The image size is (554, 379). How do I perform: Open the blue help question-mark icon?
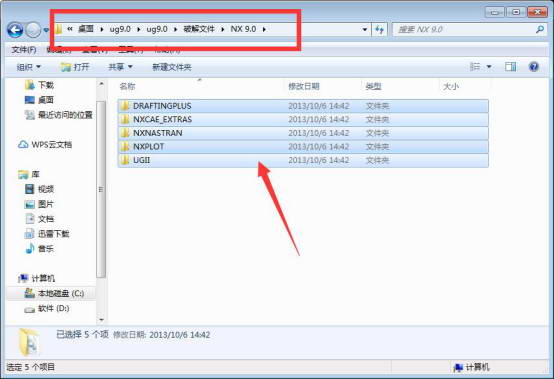click(534, 67)
